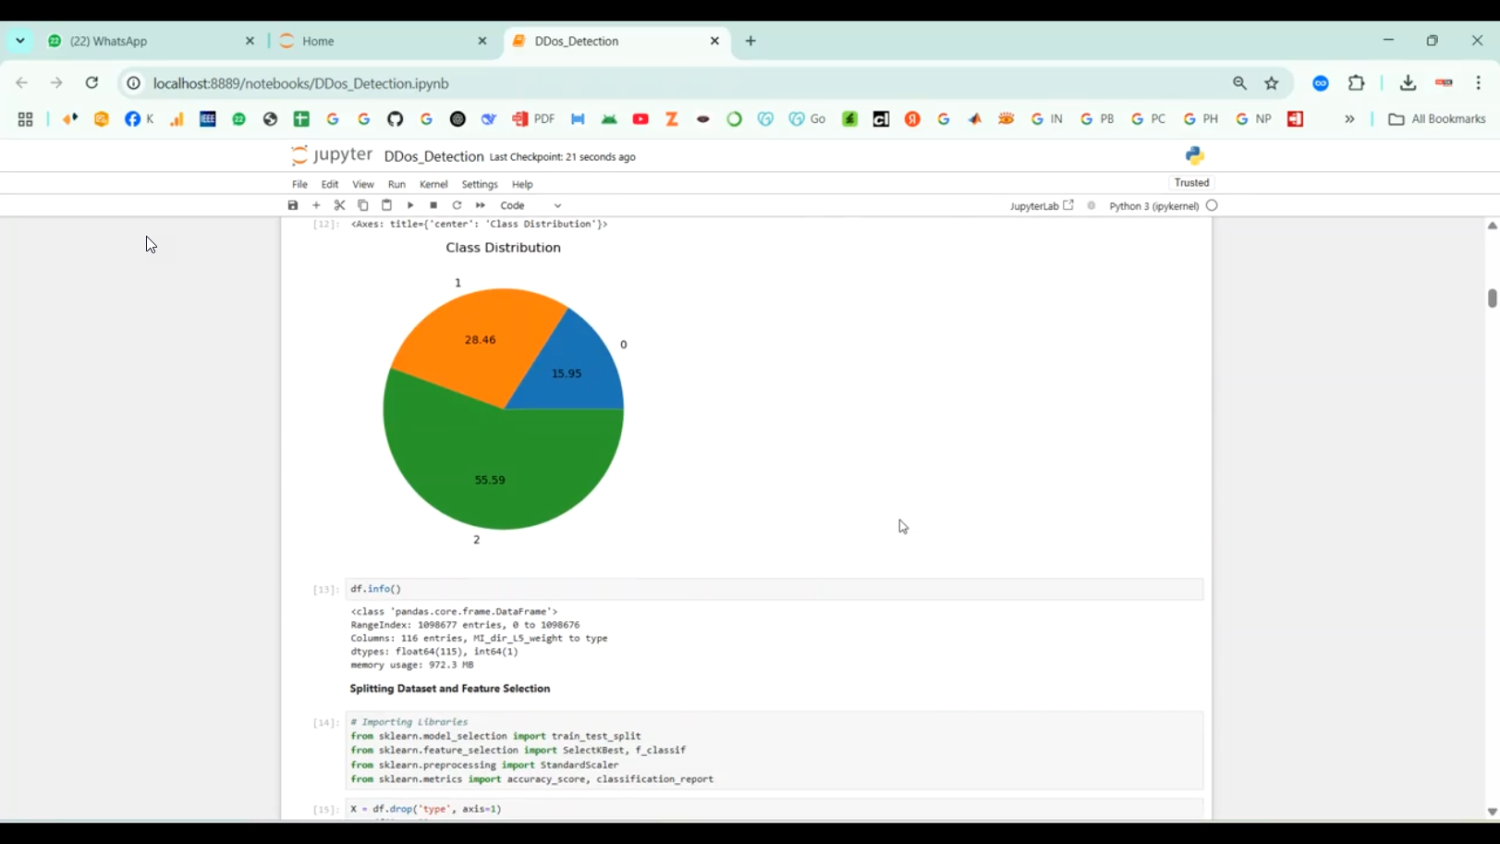
Task: Click the df.info() code cell input
Action: (x=773, y=589)
